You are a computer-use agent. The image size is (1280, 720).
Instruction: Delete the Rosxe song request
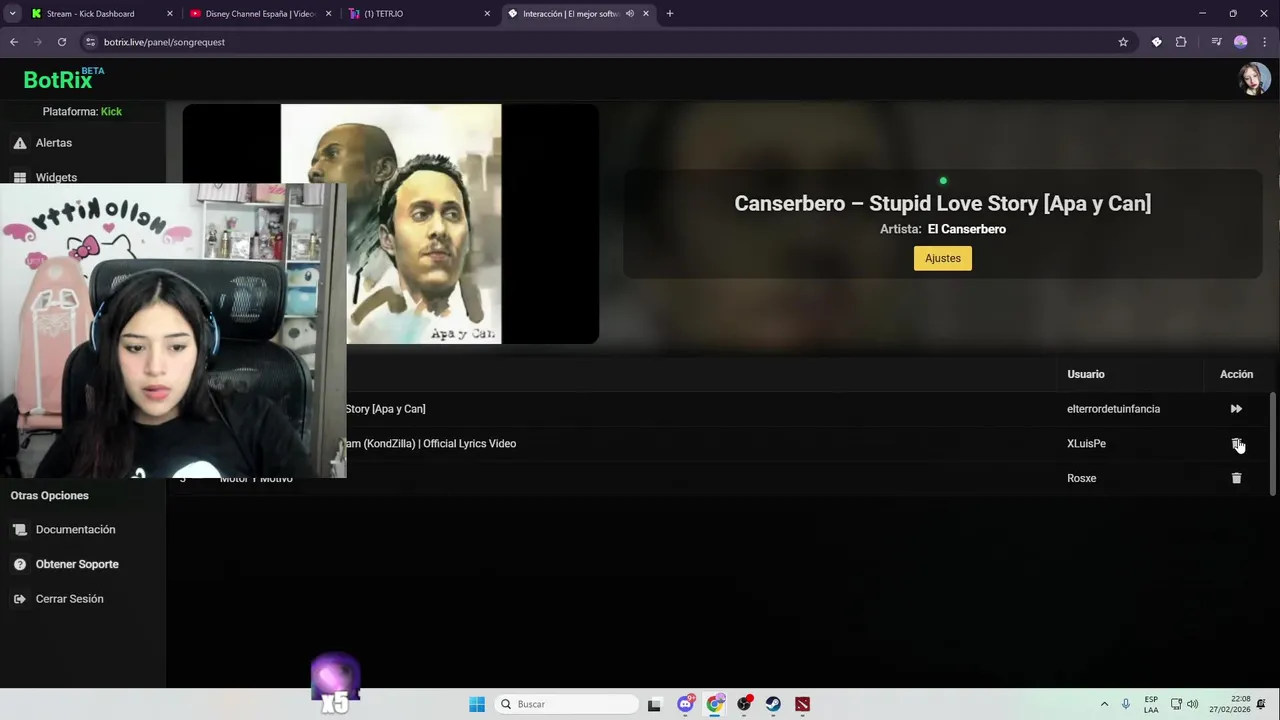point(1236,478)
